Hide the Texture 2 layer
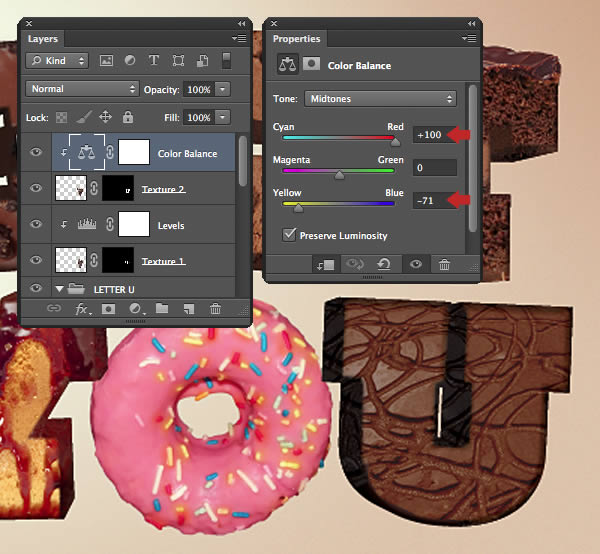Viewport: 600px width, 554px height. [x=36, y=188]
